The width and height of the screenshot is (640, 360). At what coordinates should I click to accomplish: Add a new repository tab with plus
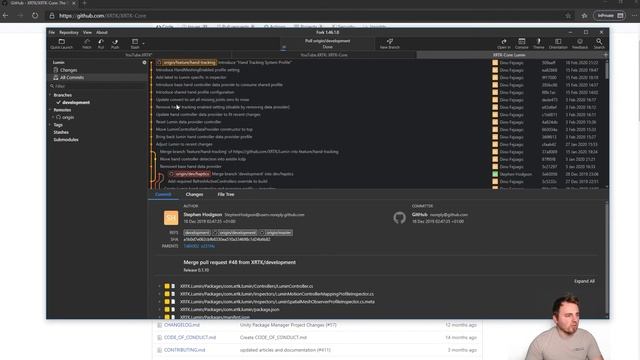click(x=606, y=55)
